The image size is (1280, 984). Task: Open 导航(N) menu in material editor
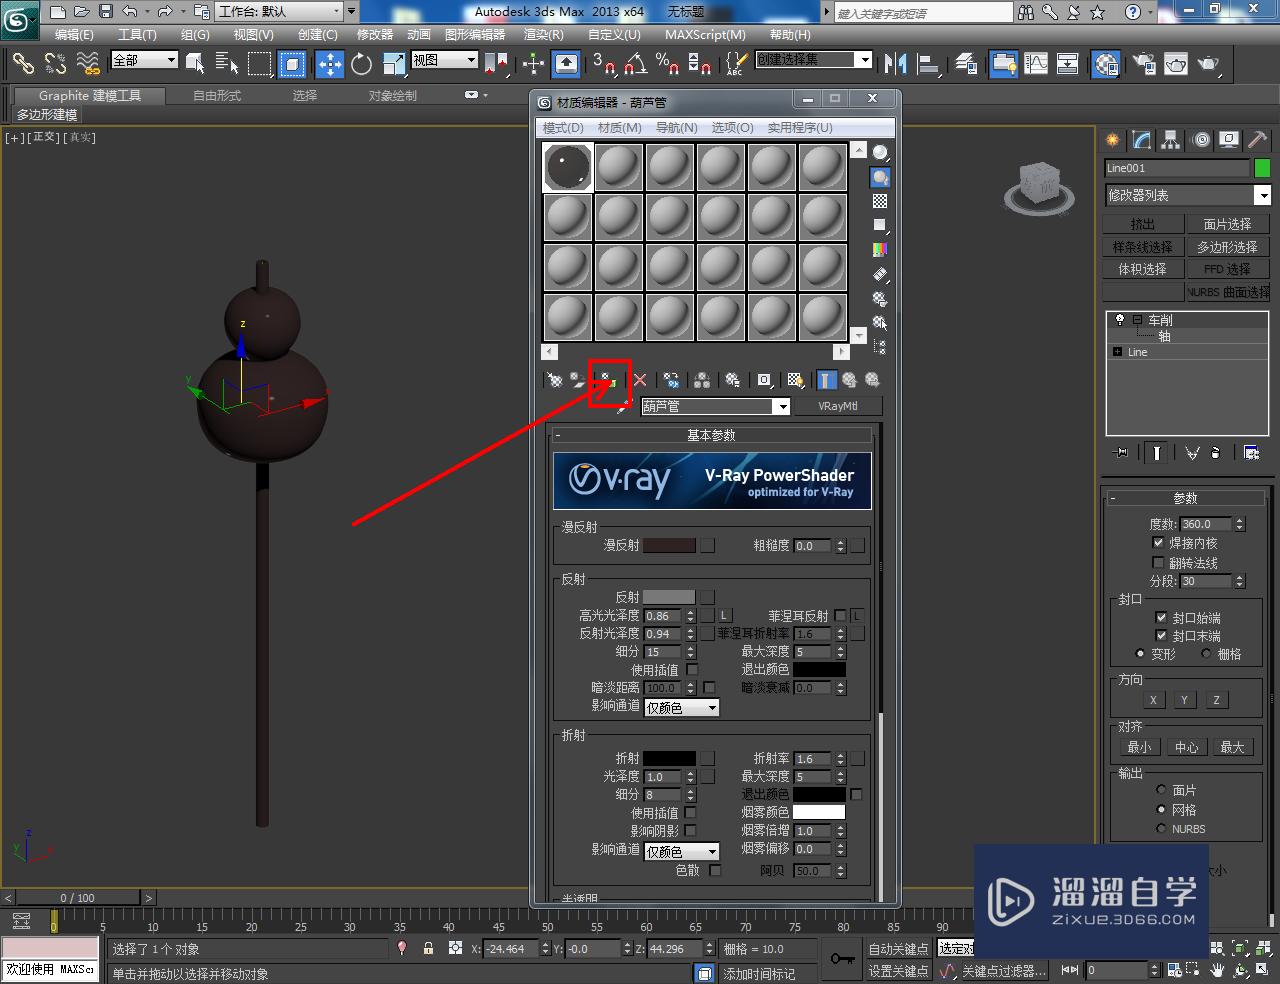pos(676,127)
